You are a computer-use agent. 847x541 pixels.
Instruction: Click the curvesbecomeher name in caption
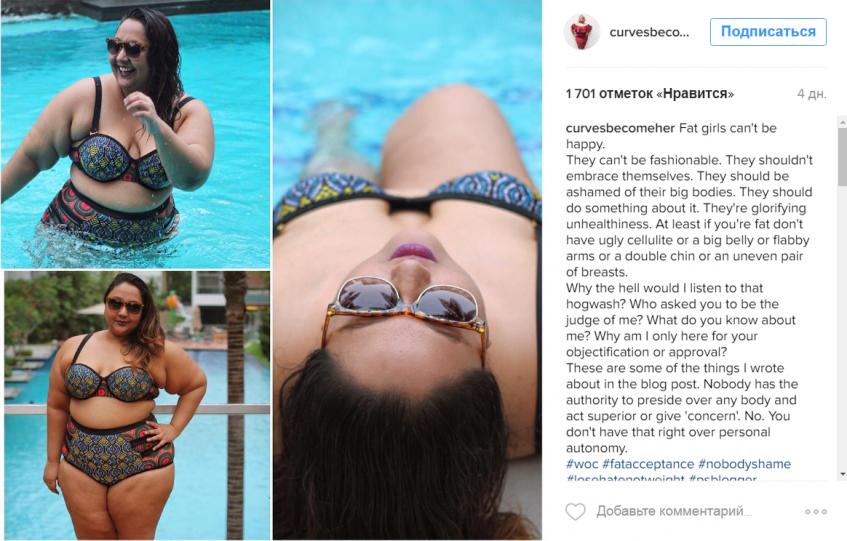point(620,129)
